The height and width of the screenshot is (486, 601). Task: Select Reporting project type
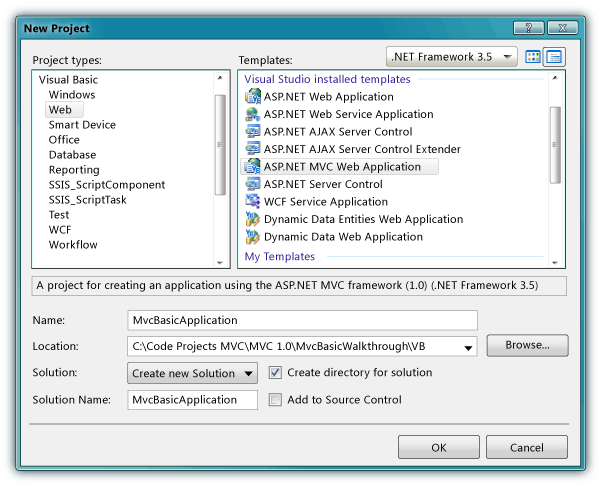coord(74,169)
